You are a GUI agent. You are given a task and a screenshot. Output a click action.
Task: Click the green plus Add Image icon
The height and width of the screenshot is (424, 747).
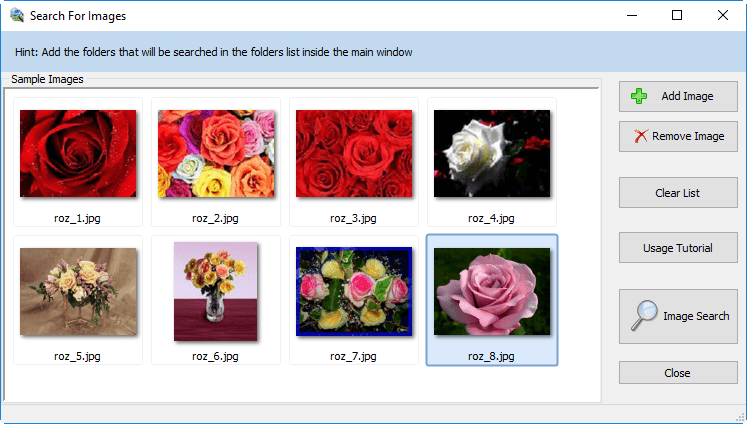[639, 96]
